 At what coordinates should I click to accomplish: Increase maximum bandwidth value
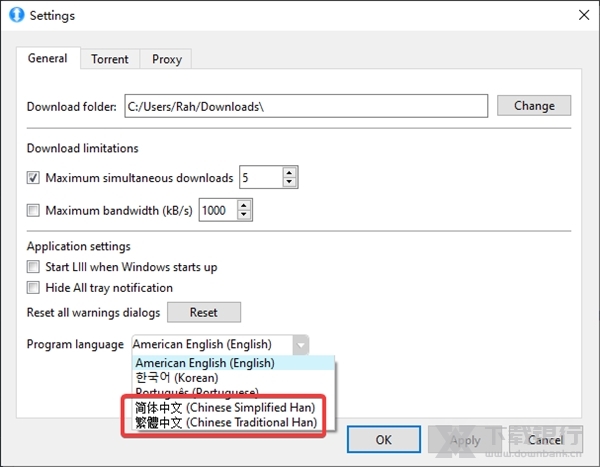point(244,205)
